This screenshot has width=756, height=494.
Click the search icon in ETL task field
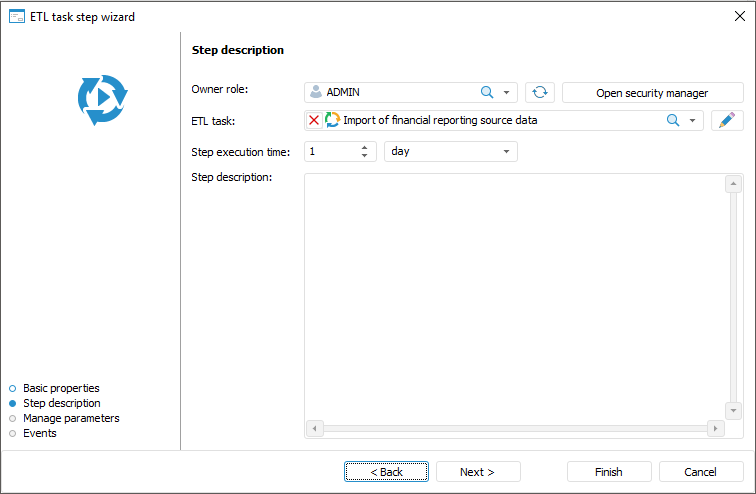[673, 120]
